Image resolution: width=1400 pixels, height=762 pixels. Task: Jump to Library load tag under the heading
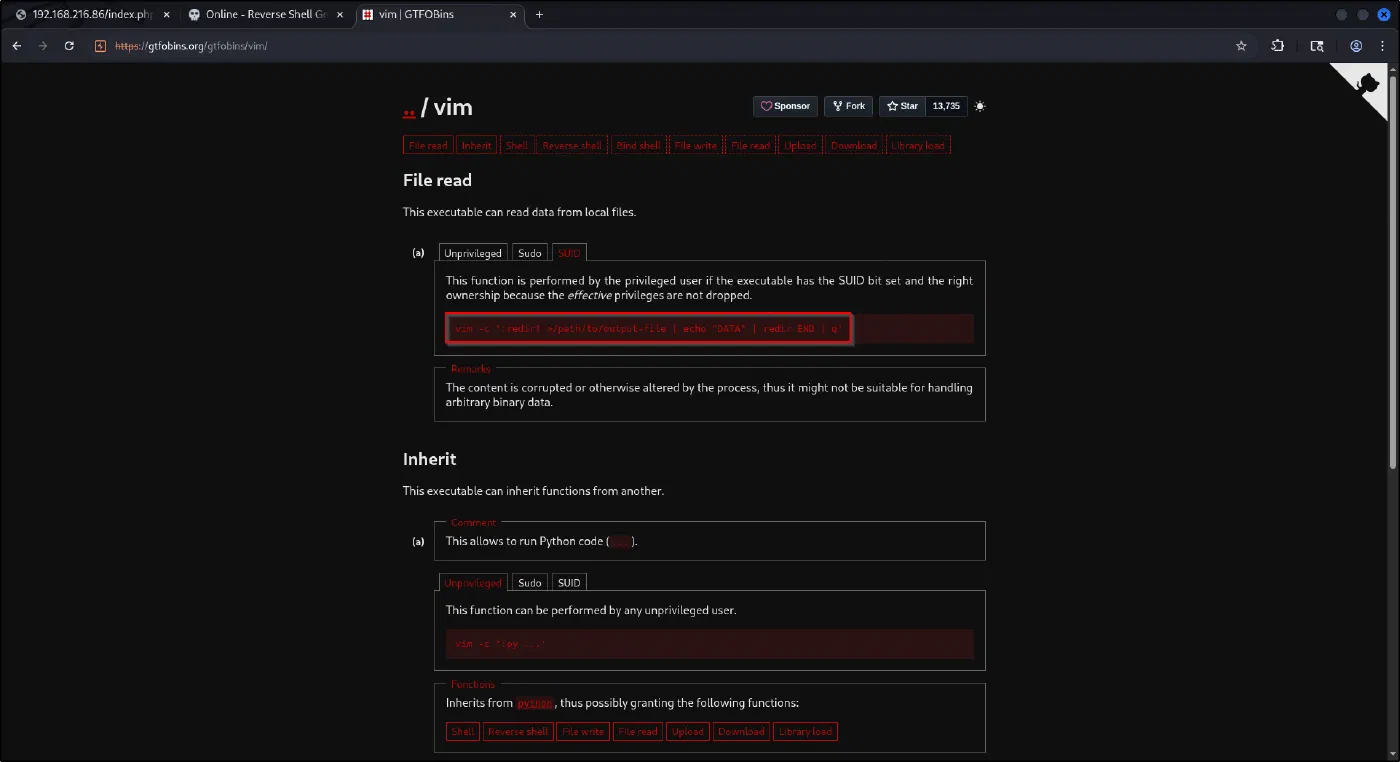point(918,145)
